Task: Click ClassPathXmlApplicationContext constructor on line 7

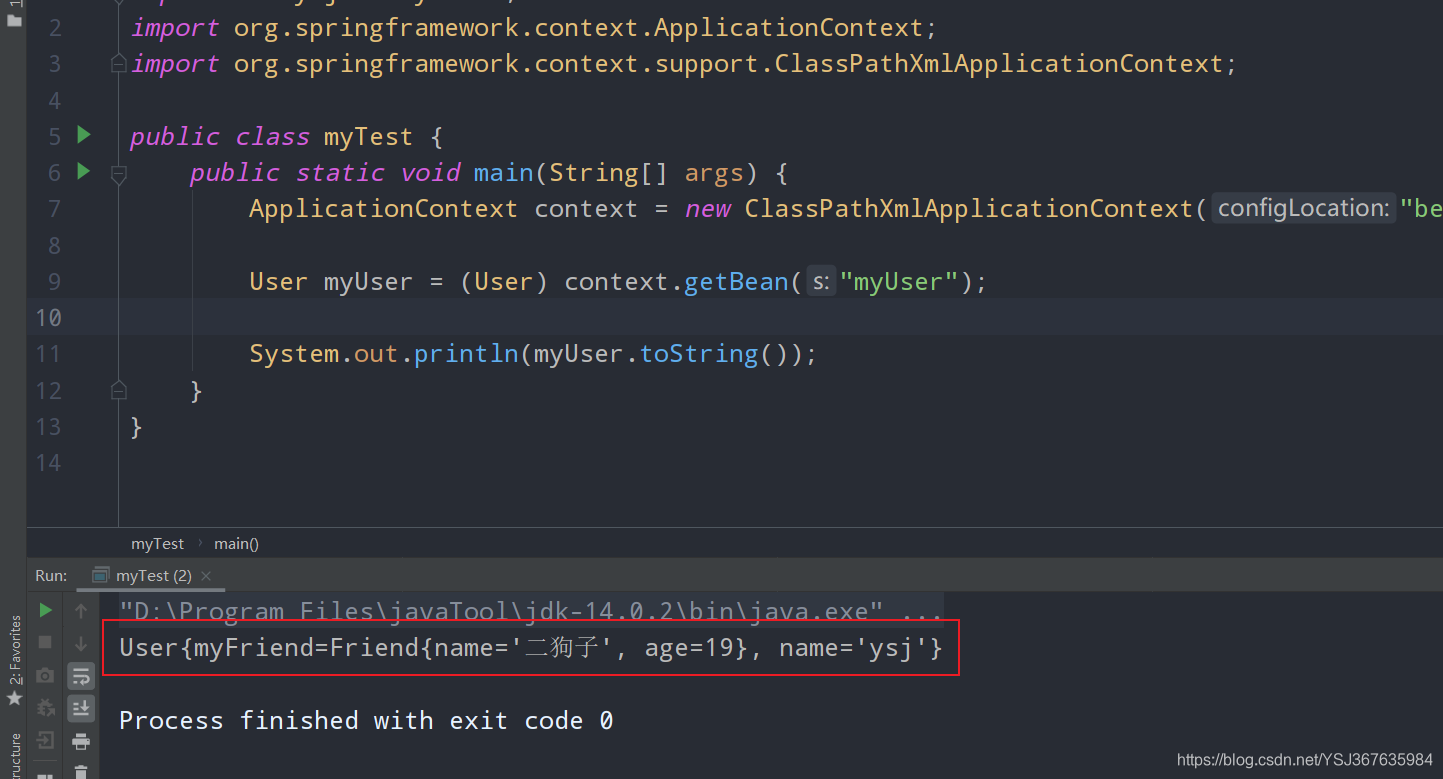Action: [x=969, y=209]
